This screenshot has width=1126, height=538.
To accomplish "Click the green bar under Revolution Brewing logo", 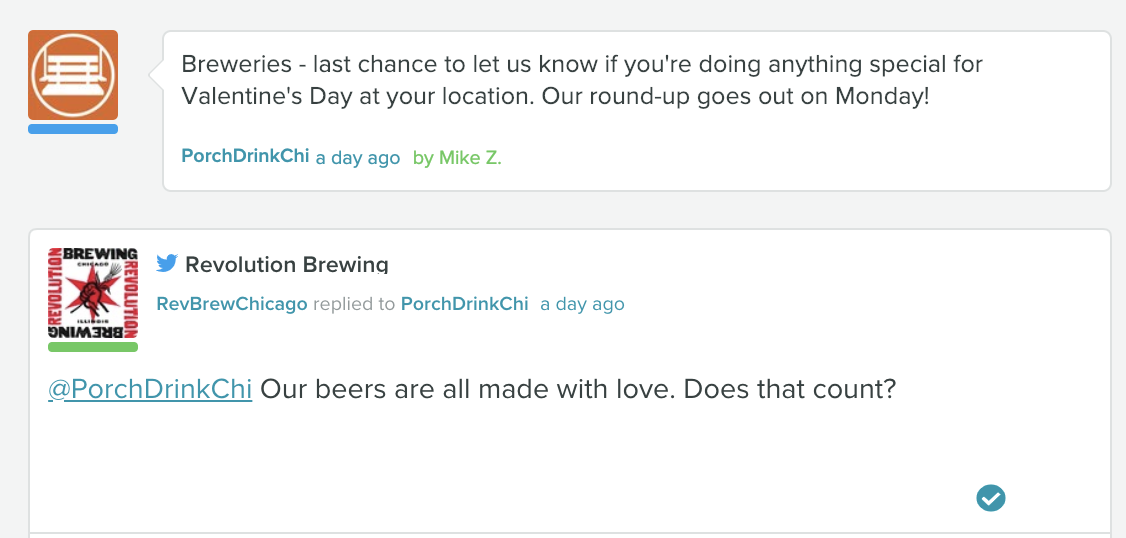I will point(93,347).
